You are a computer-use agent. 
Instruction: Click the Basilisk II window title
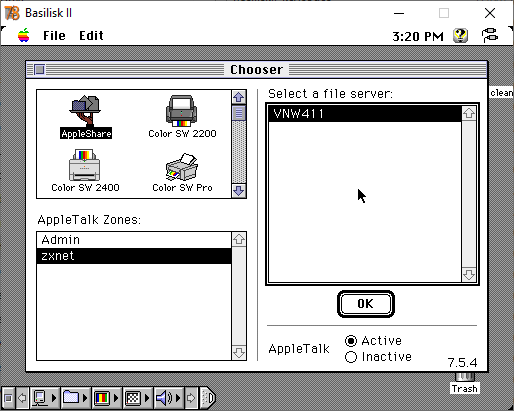(x=48, y=13)
